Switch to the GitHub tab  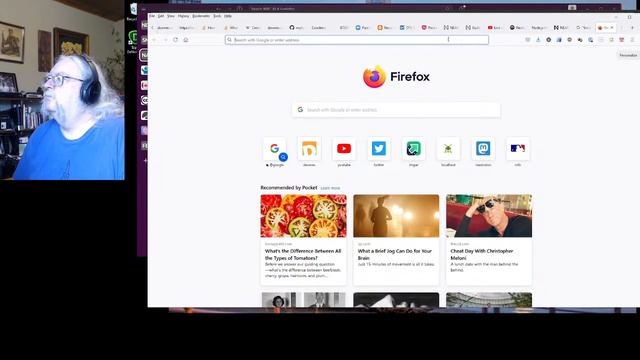click(297, 27)
